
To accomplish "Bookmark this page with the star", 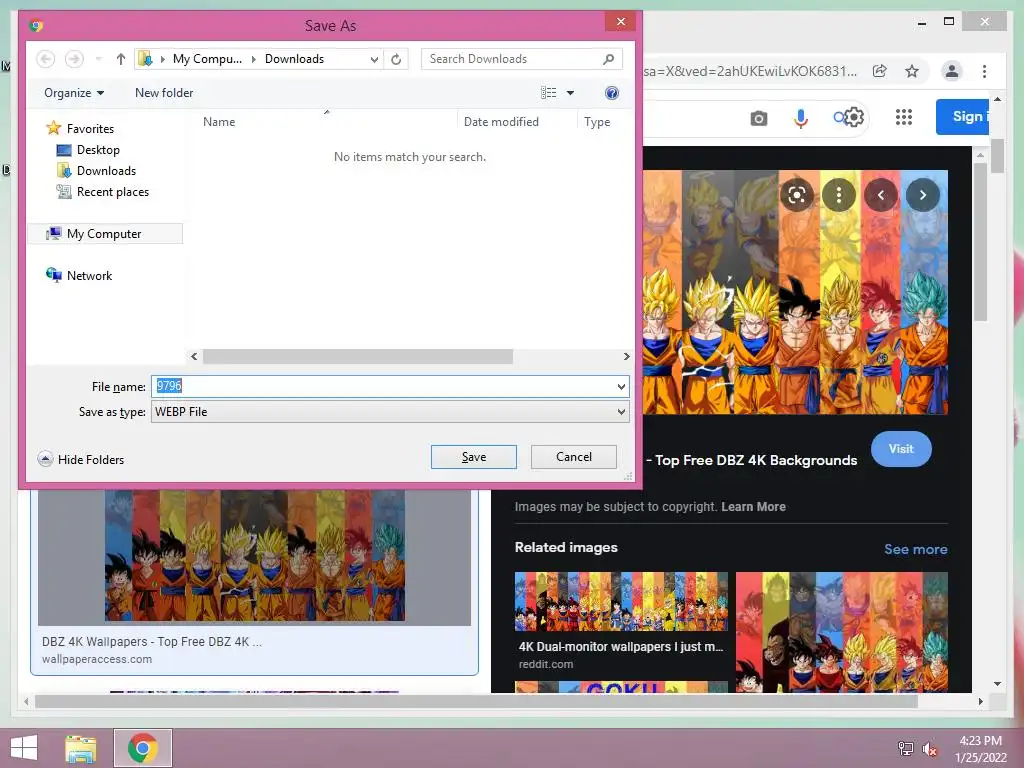I will (912, 71).
